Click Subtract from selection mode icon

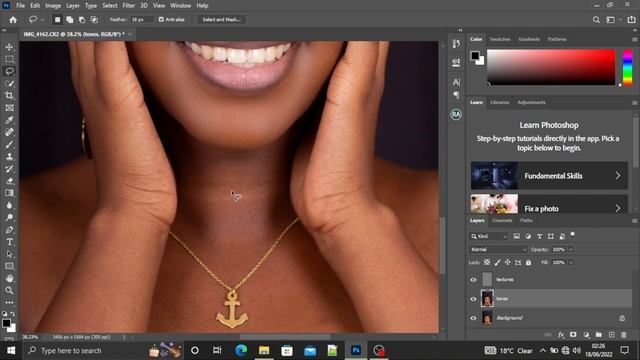[82, 20]
